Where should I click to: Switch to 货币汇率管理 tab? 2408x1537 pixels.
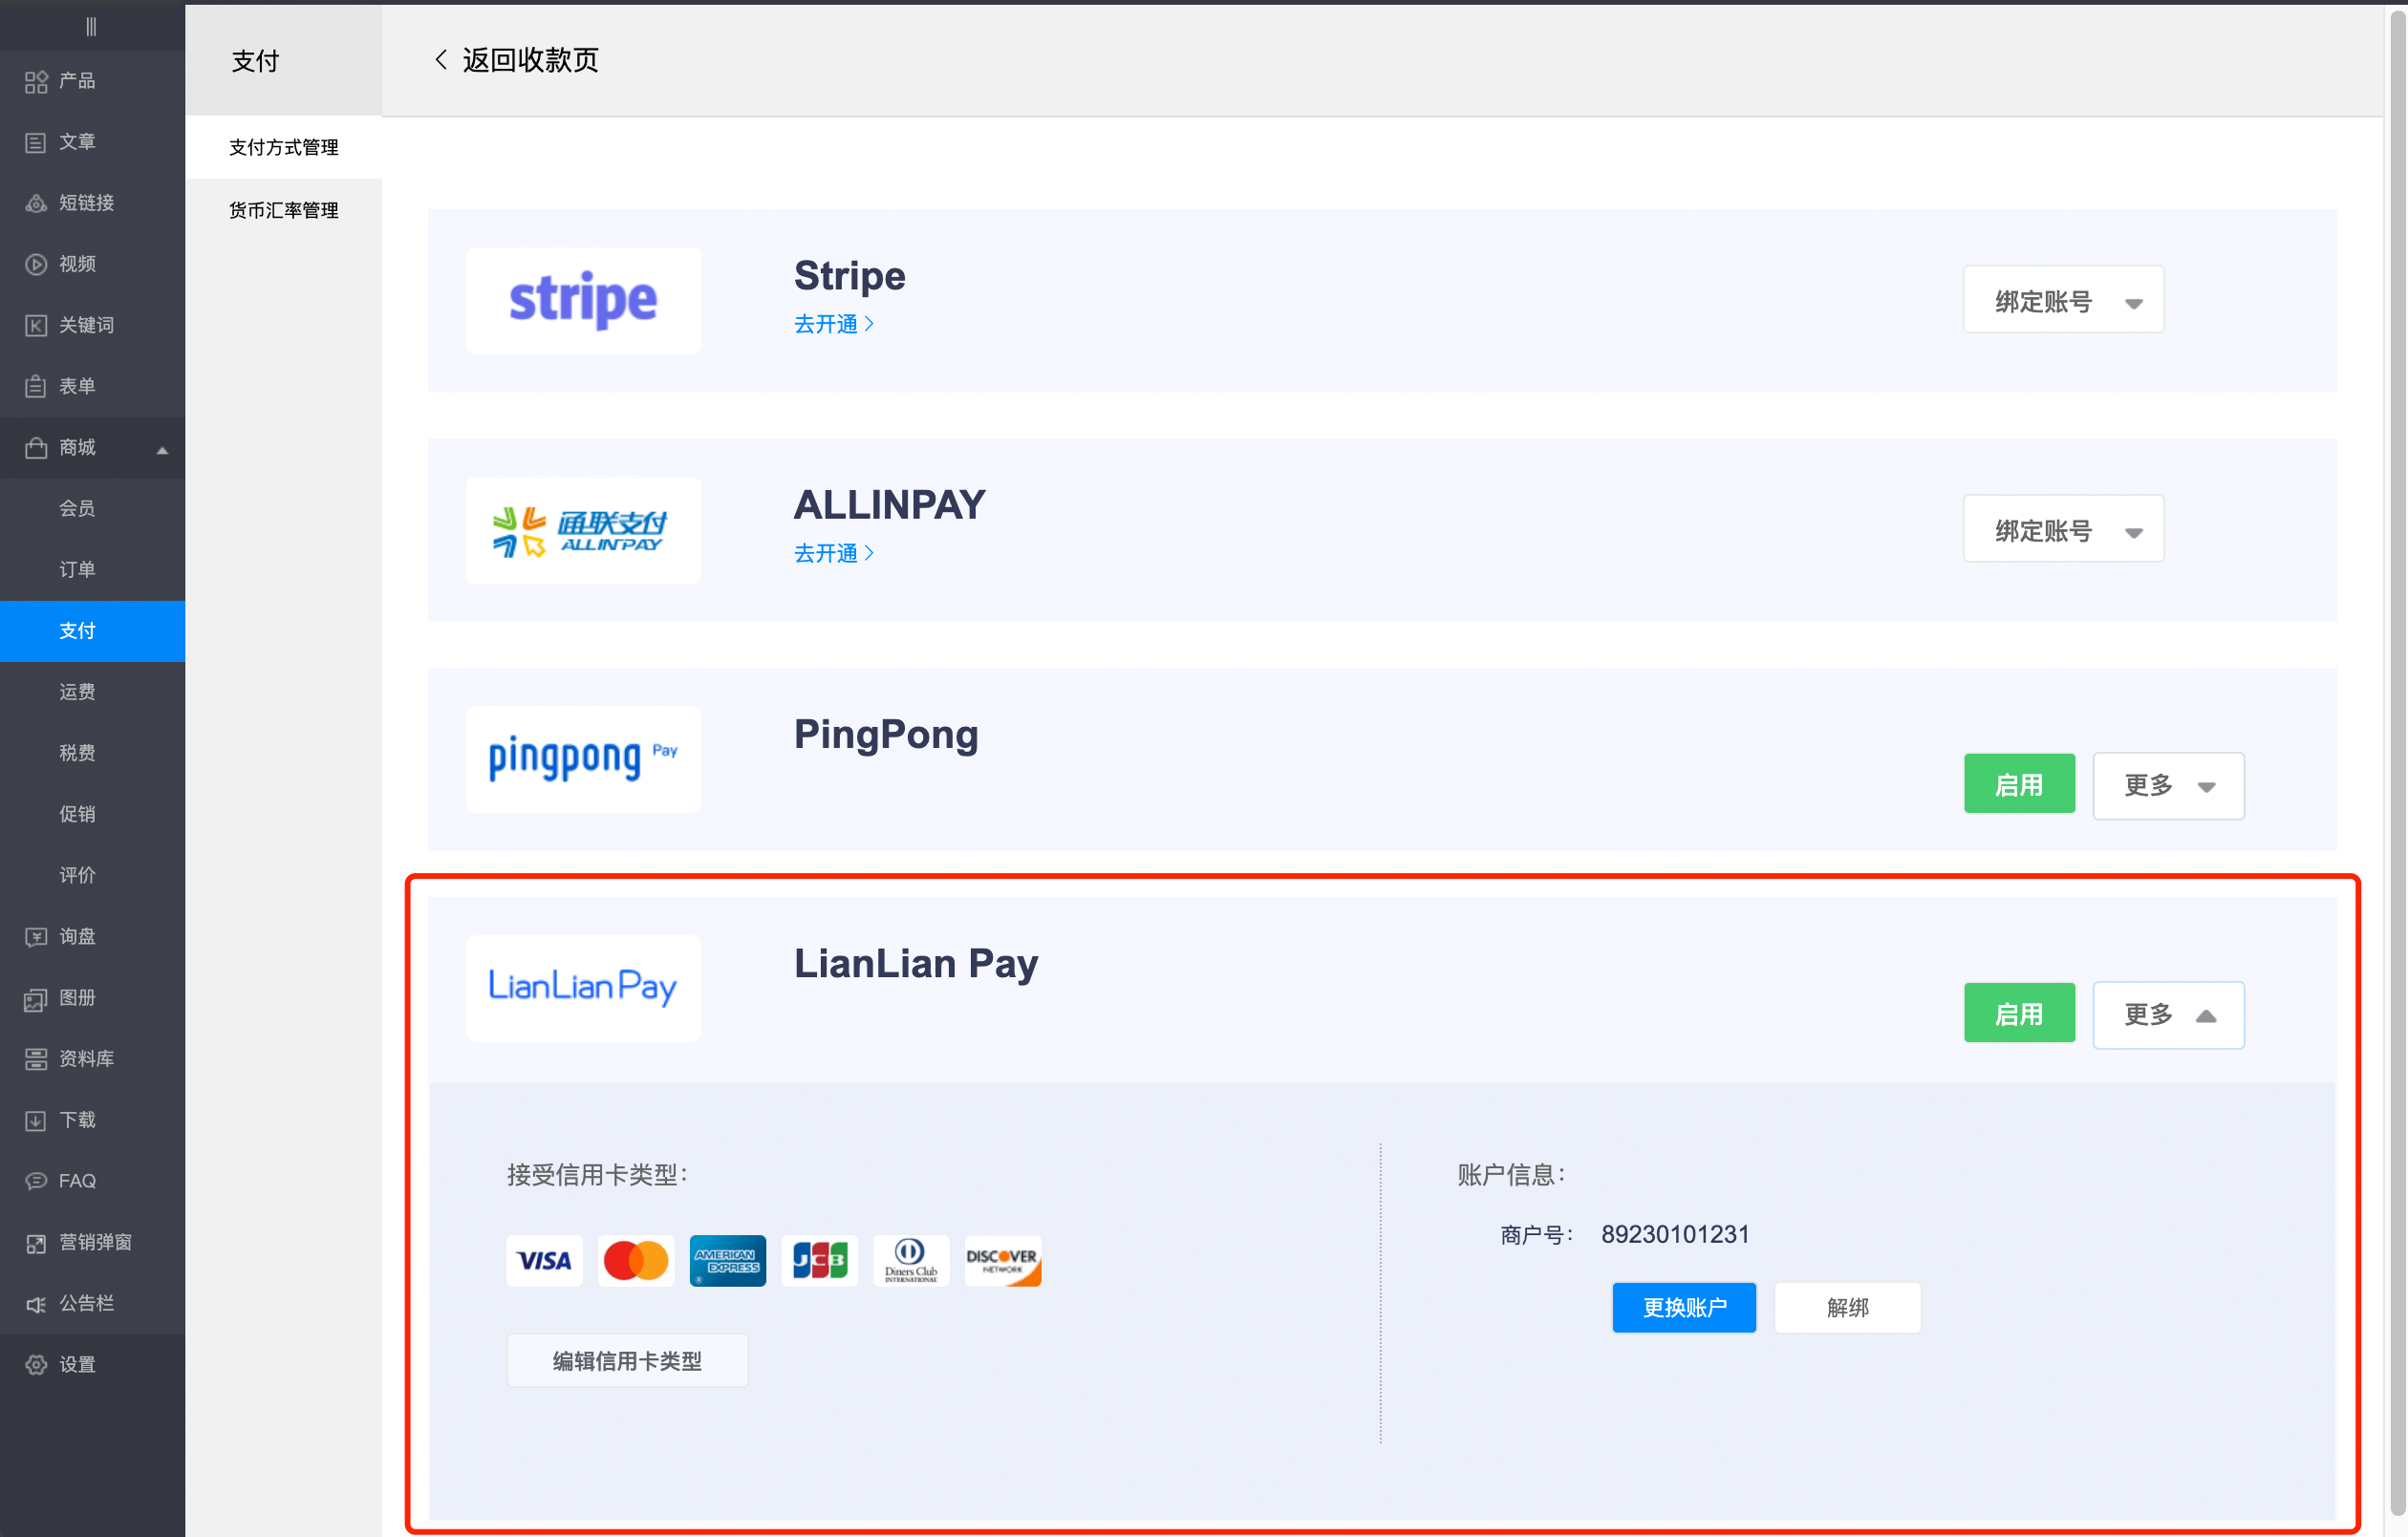(x=283, y=210)
